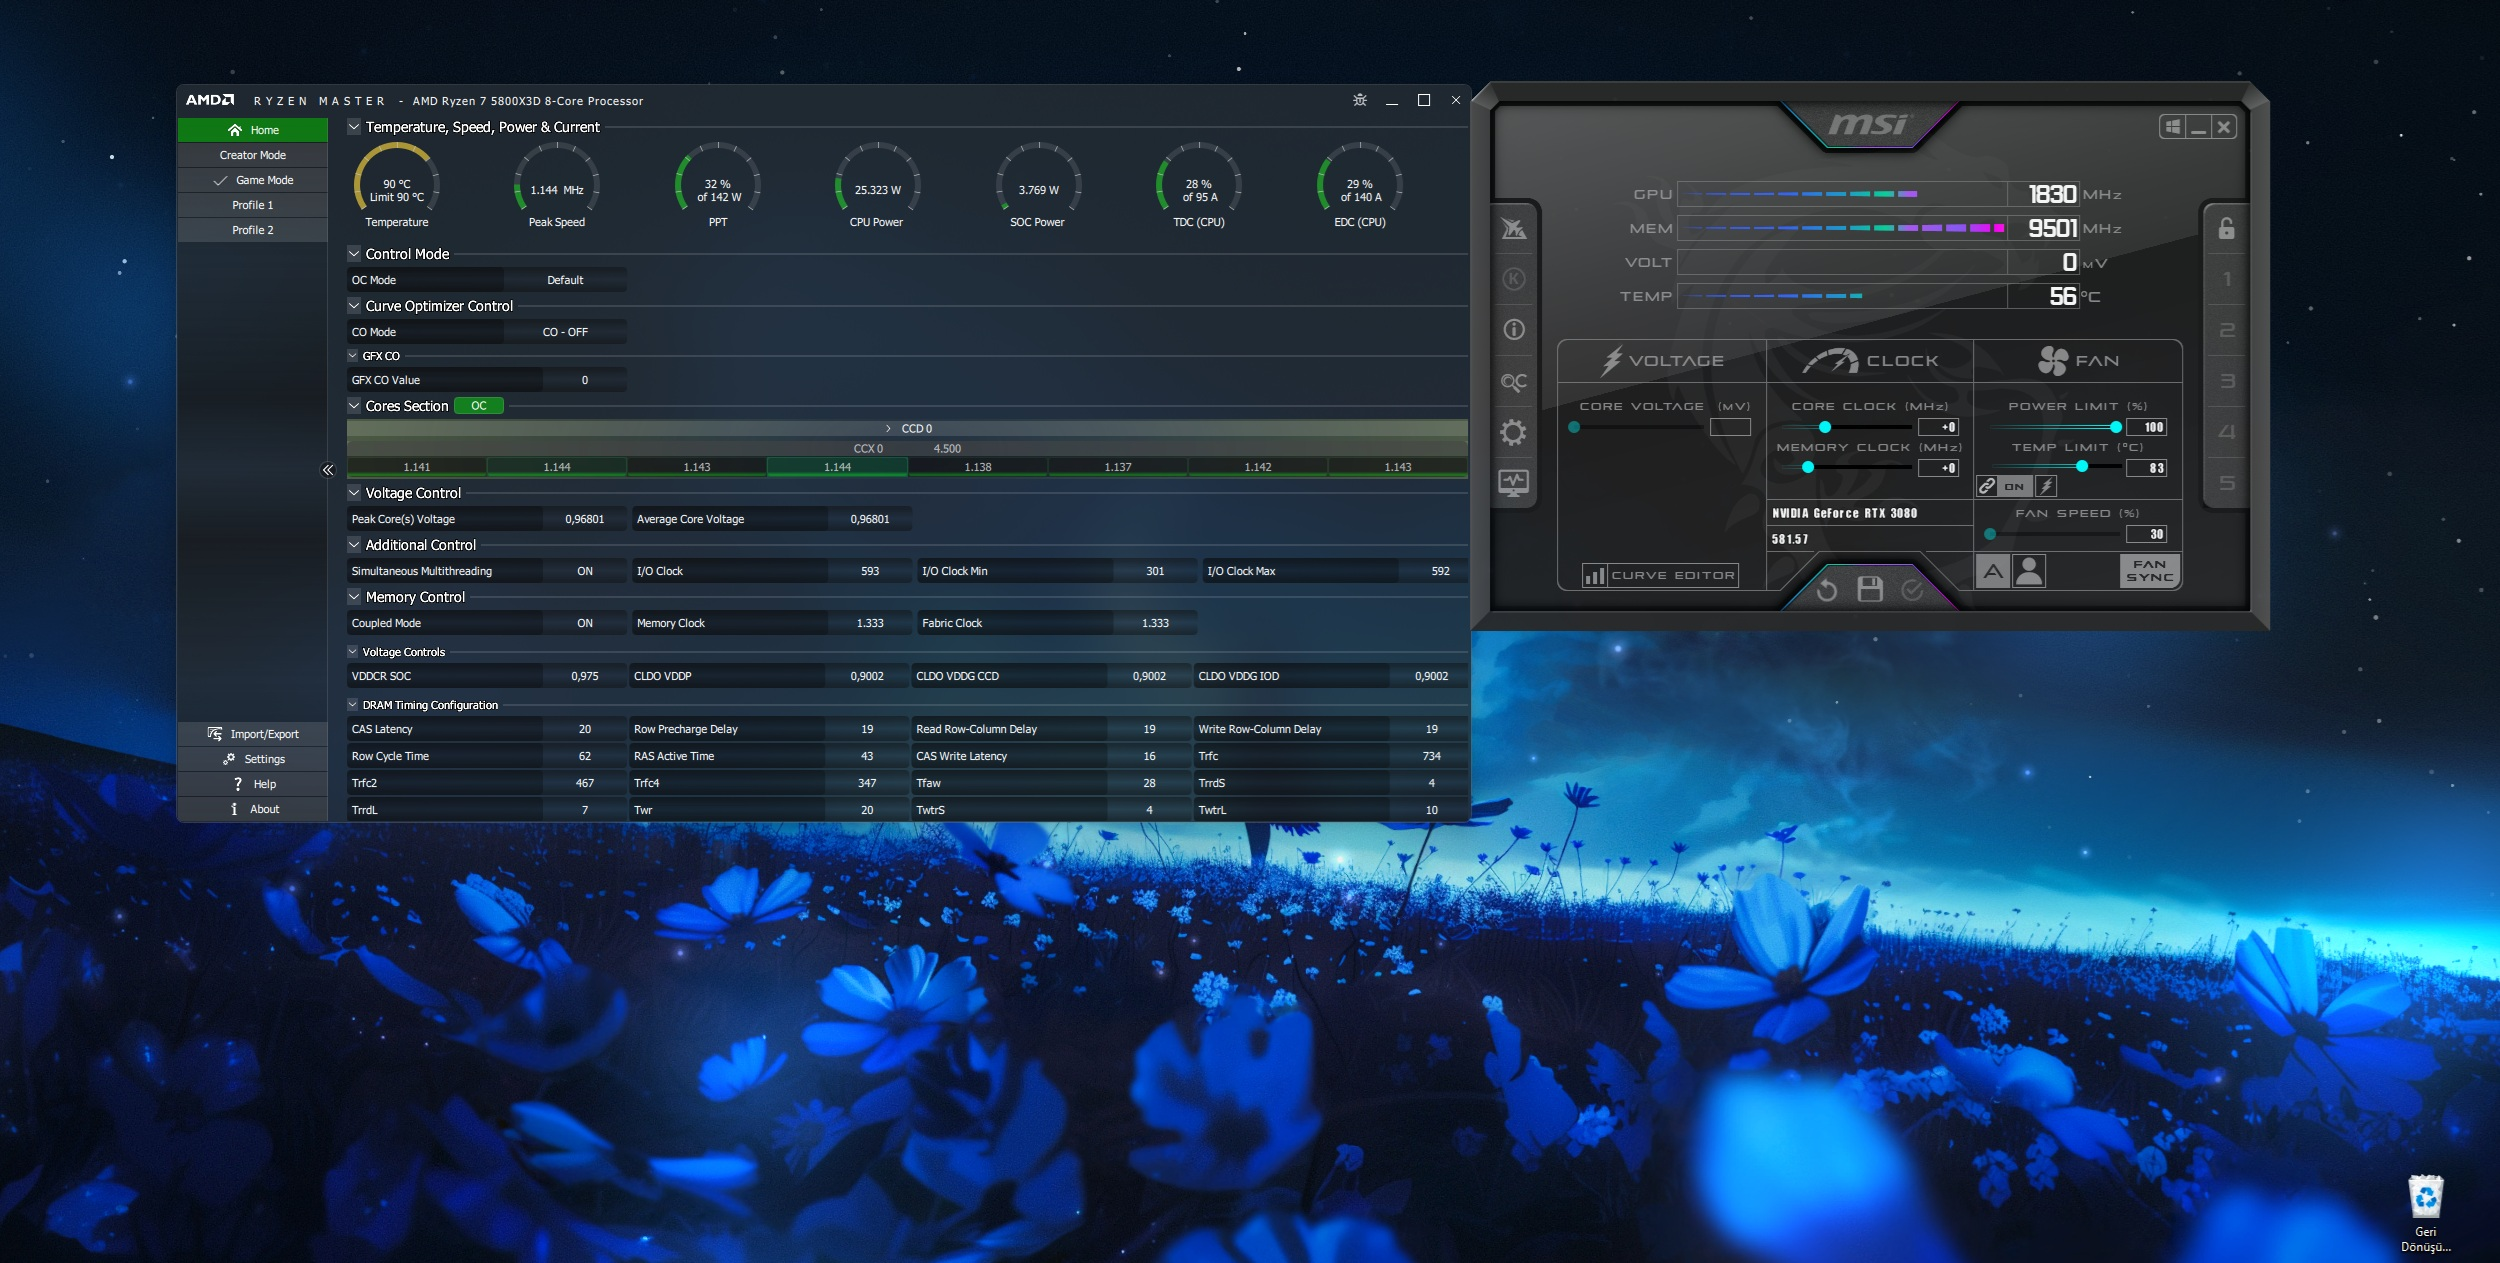The width and height of the screenshot is (2500, 1263).
Task: Switch to Creator Mode profile
Action: point(253,155)
